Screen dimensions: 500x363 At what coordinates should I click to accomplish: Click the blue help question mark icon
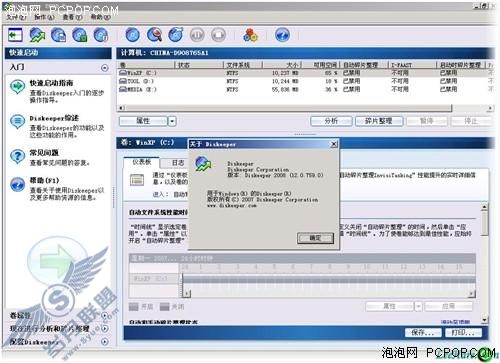282,35
